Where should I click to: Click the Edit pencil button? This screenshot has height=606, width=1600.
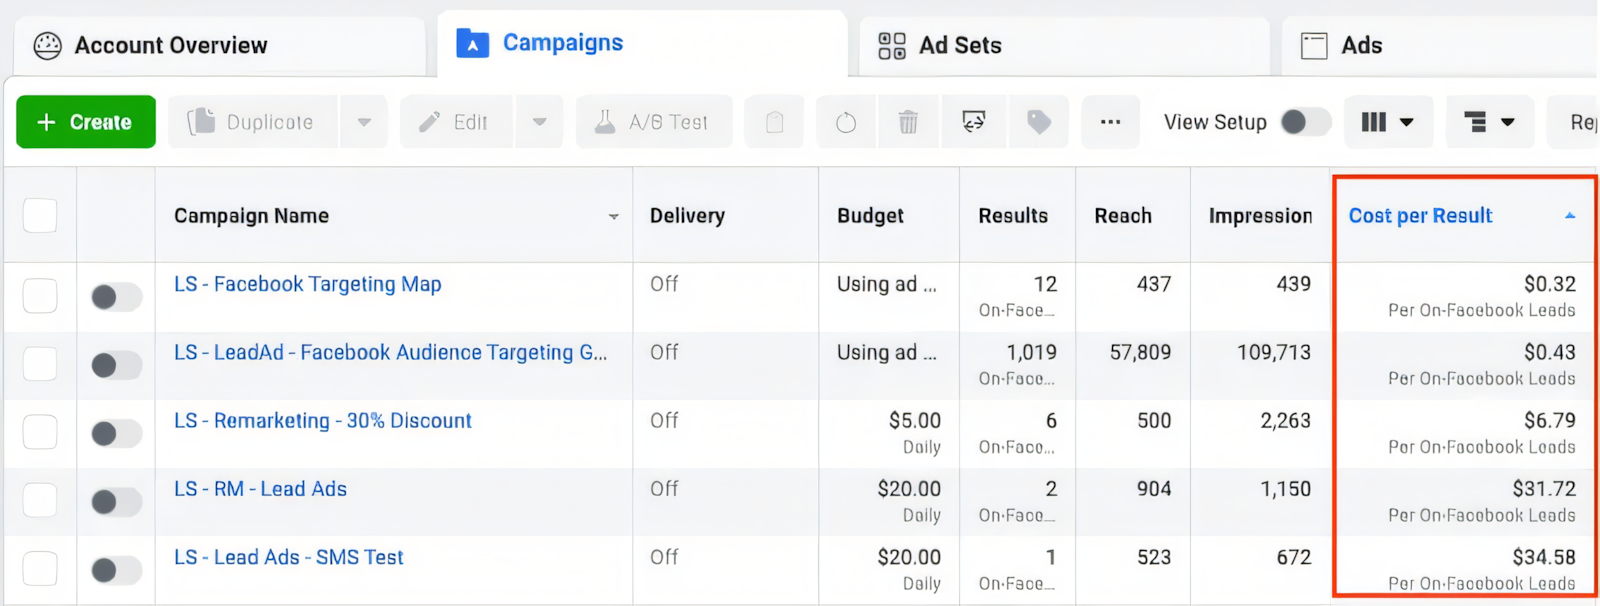tap(456, 122)
